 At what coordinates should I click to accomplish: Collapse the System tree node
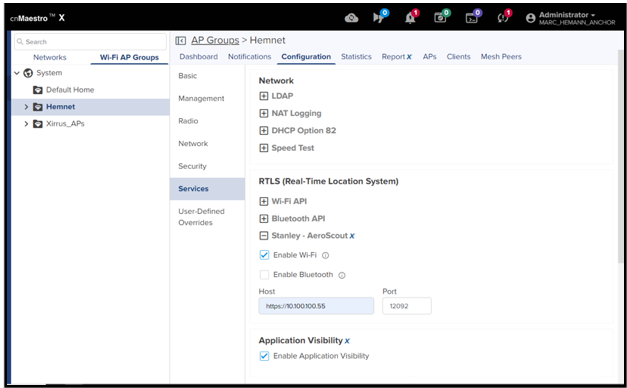pos(17,73)
